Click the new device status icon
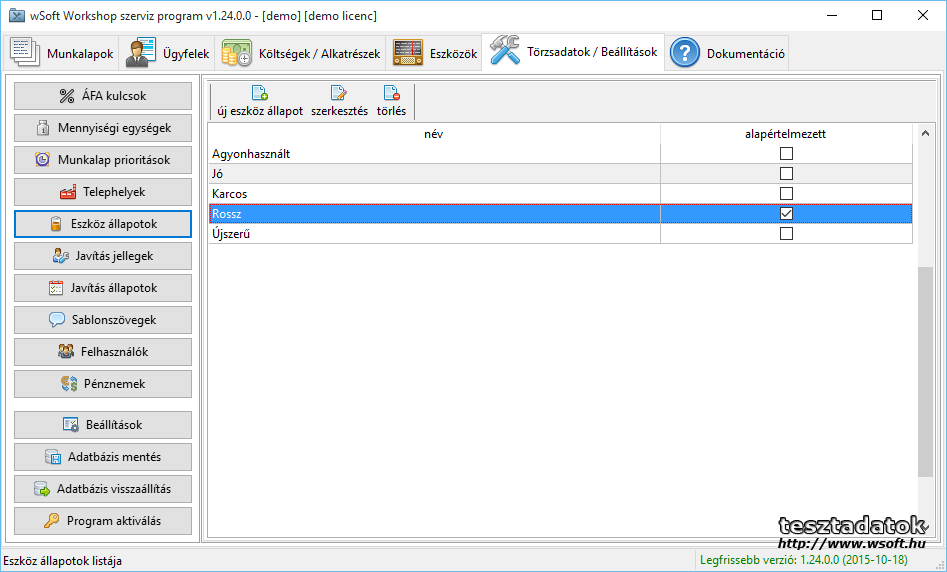 tap(259, 94)
